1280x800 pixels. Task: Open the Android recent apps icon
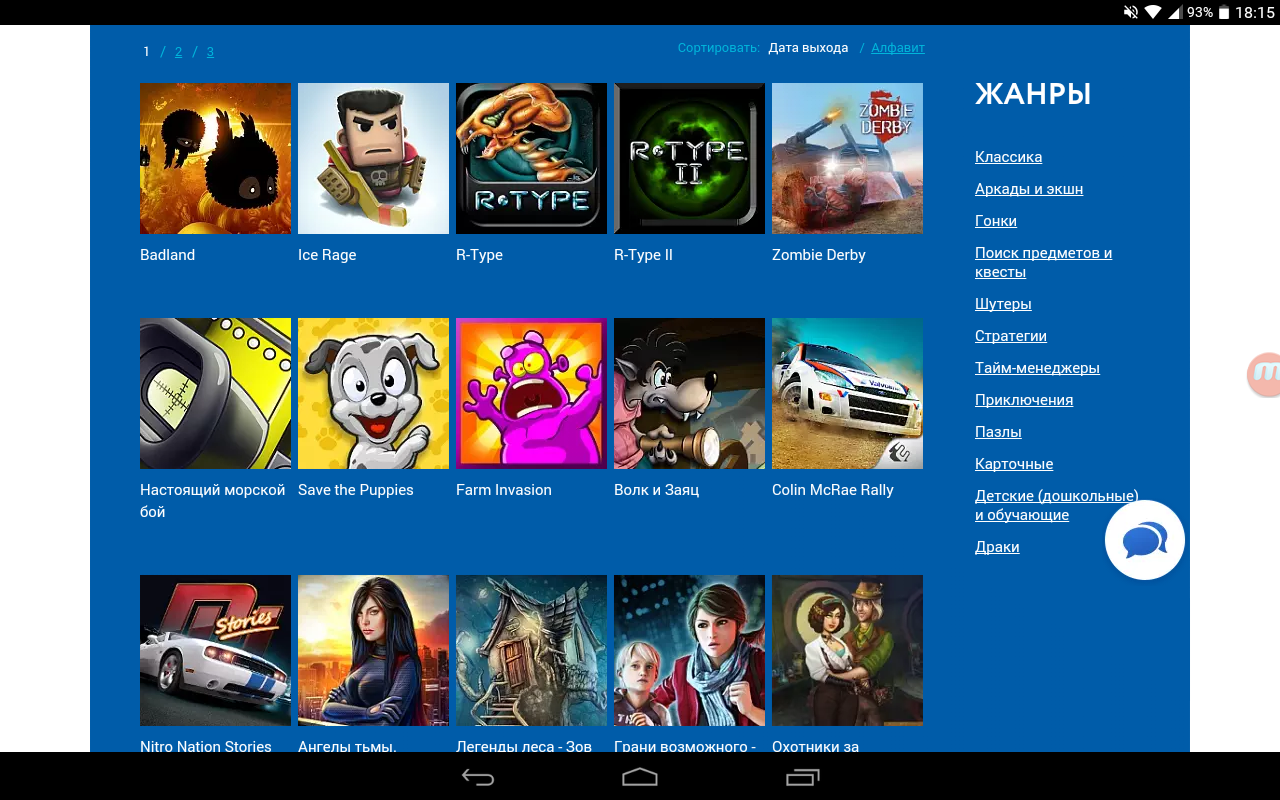click(x=802, y=777)
